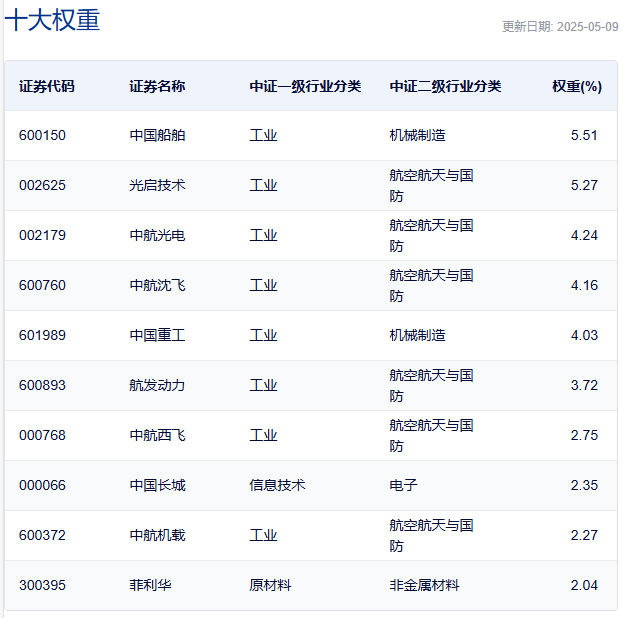This screenshot has height=618, width=623.
Task: Select stock code 300395
Action: pos(43,585)
